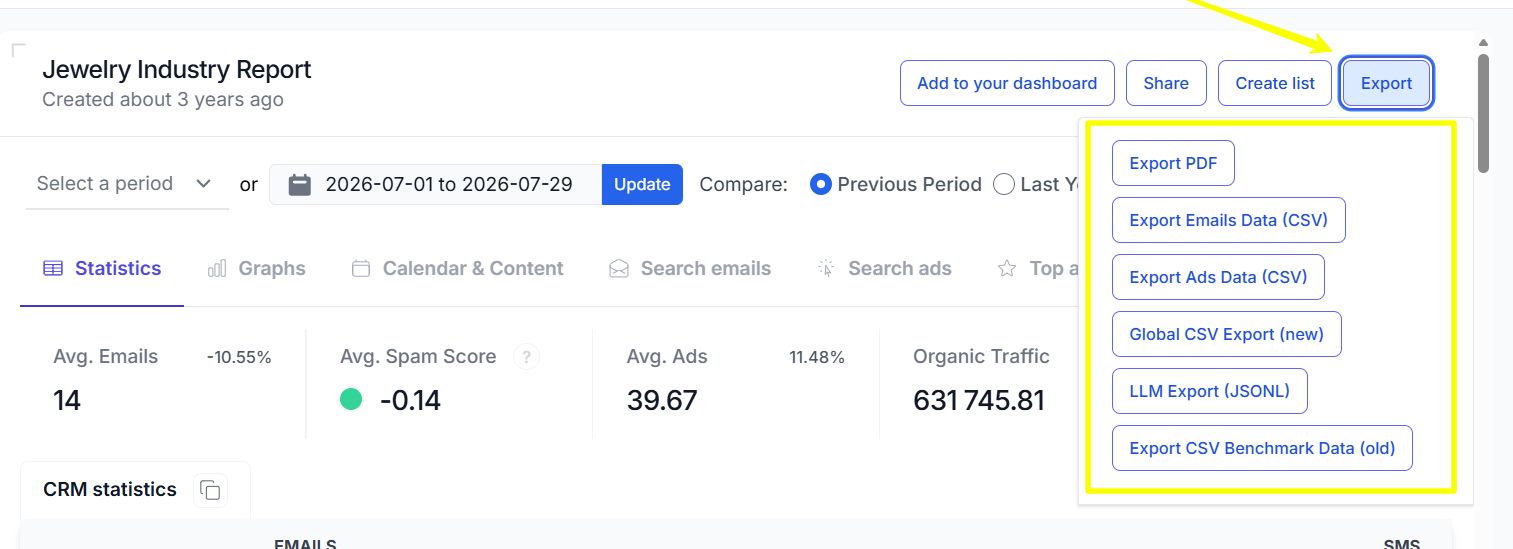Viewport: 1513px width, 549px height.
Task: Click the calendar icon in date range field
Action: coord(300,185)
